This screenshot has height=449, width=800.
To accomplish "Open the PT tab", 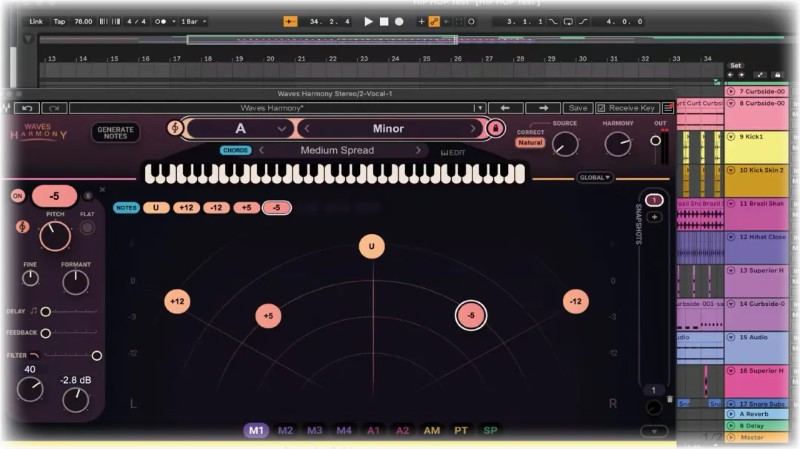I will click(461, 431).
